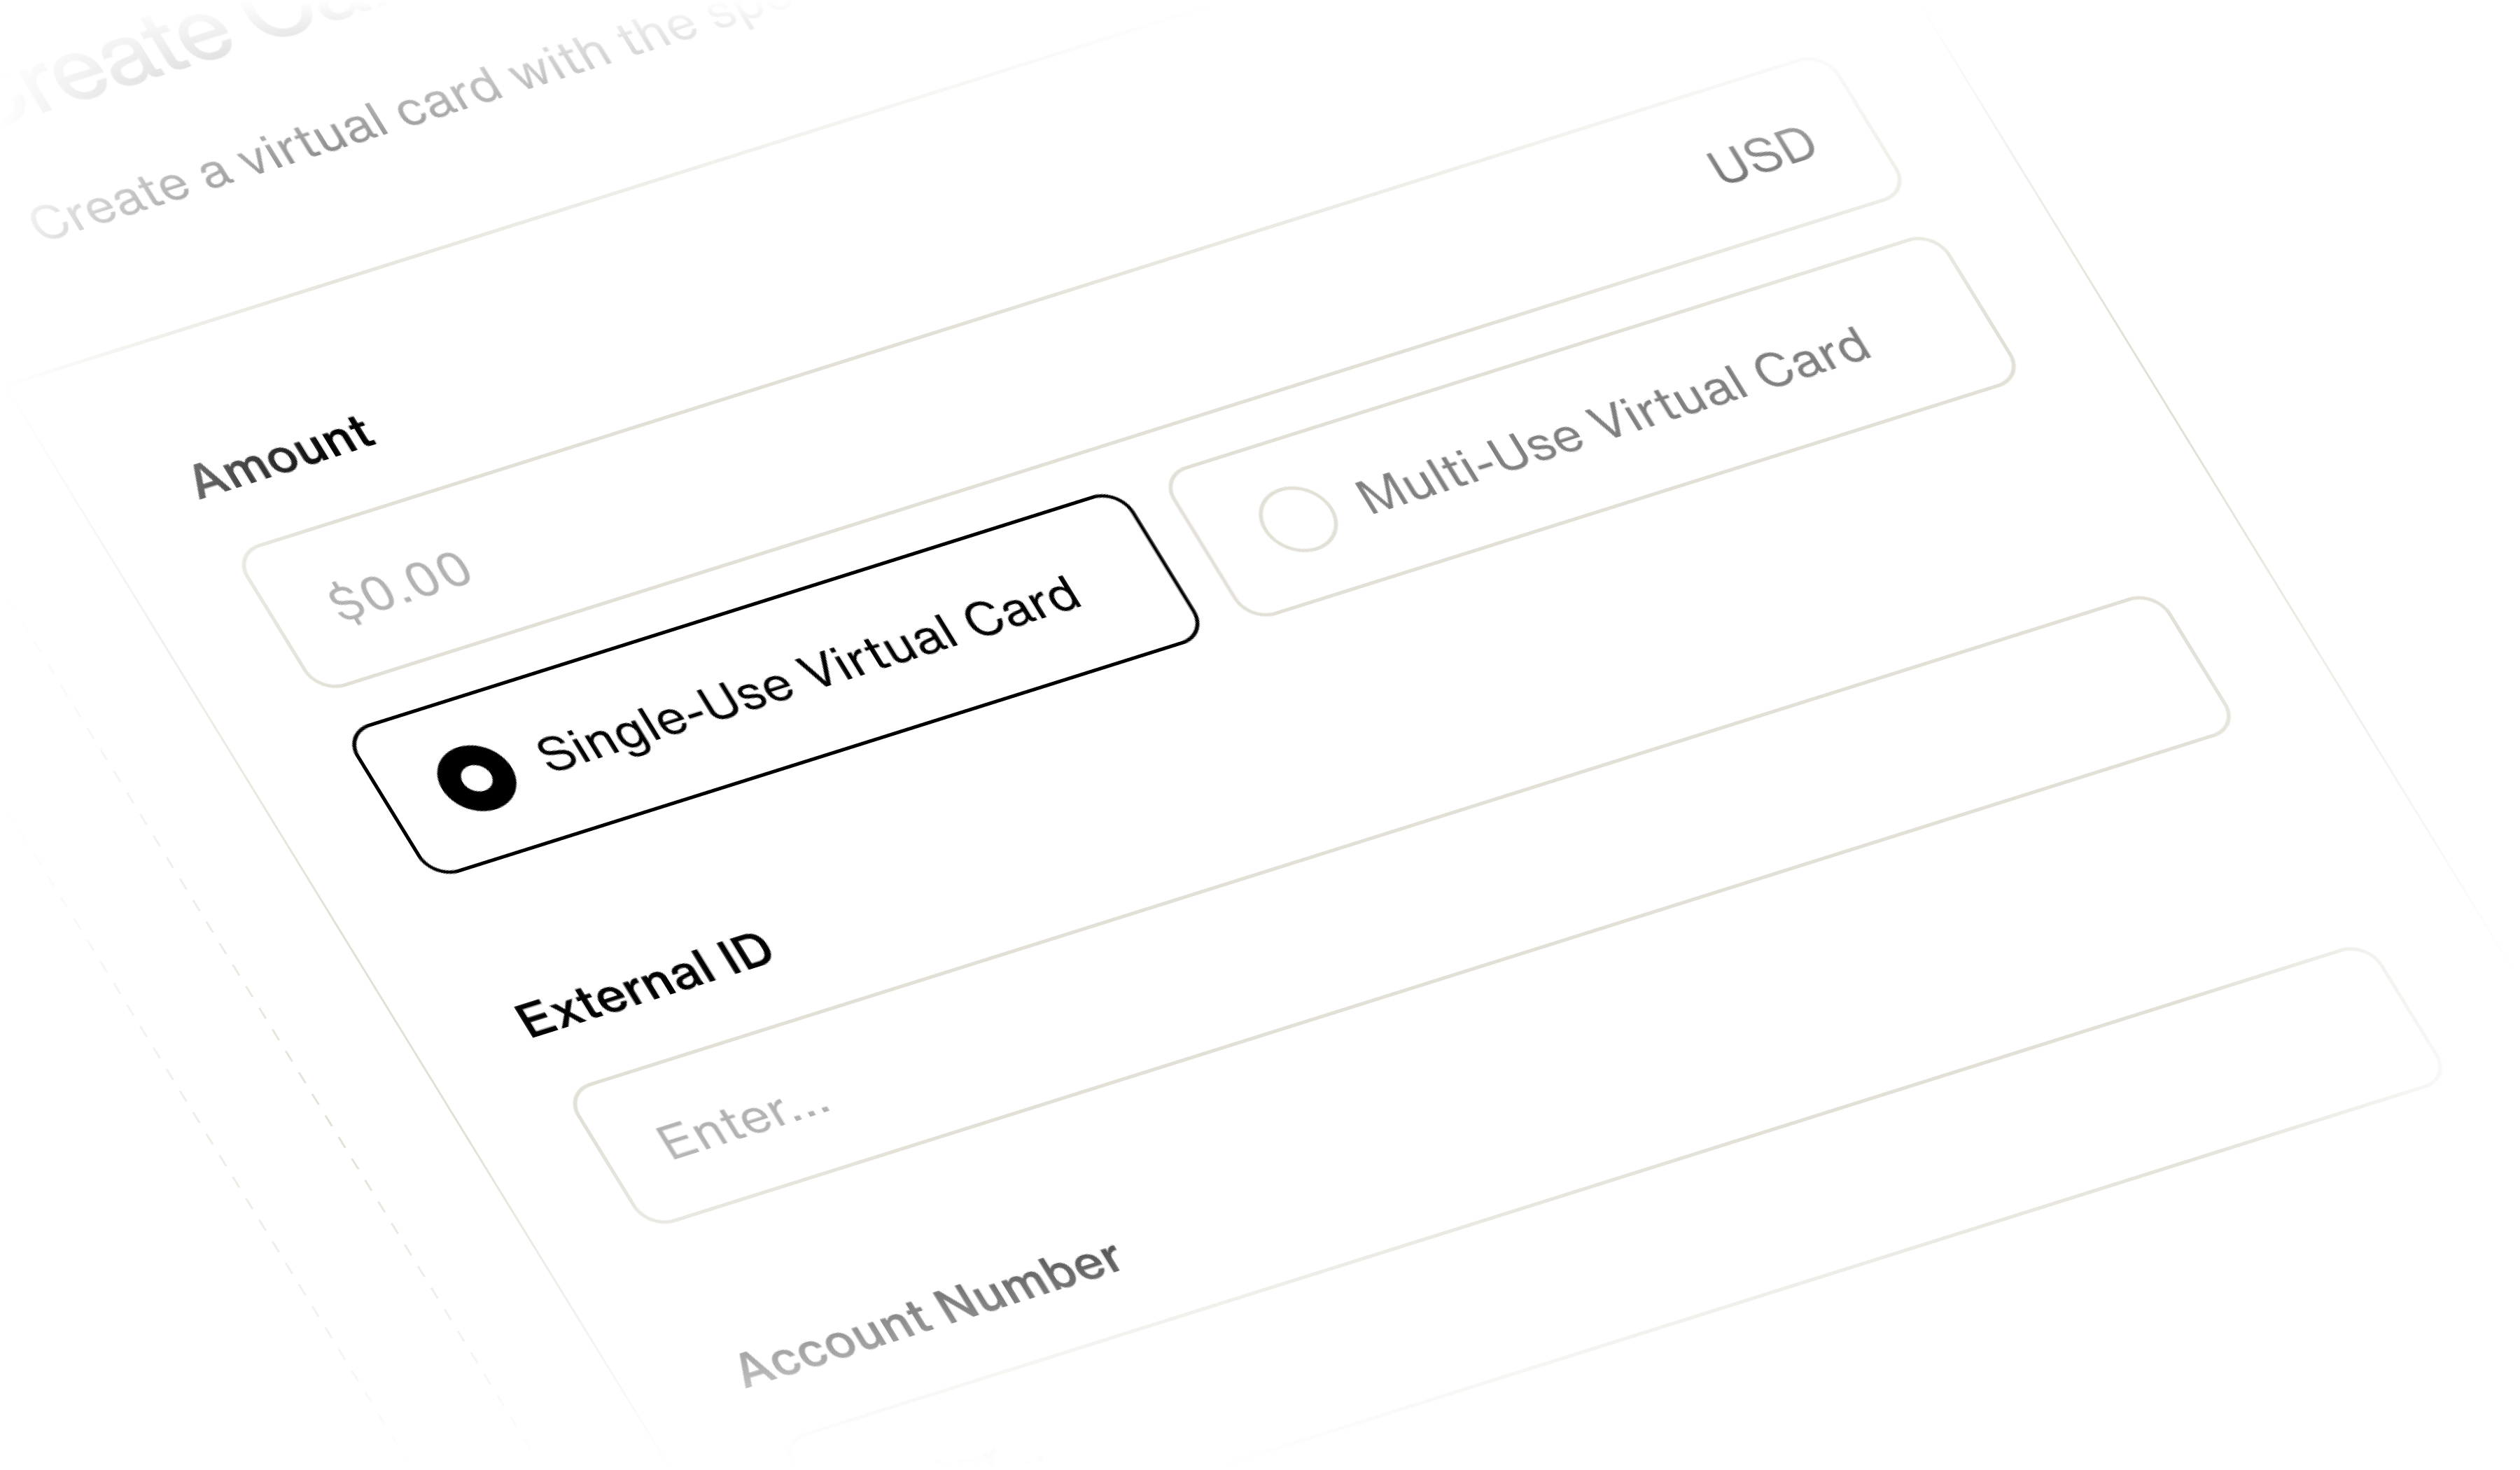Click the filled black radio dot icon

pyautogui.click(x=476, y=777)
